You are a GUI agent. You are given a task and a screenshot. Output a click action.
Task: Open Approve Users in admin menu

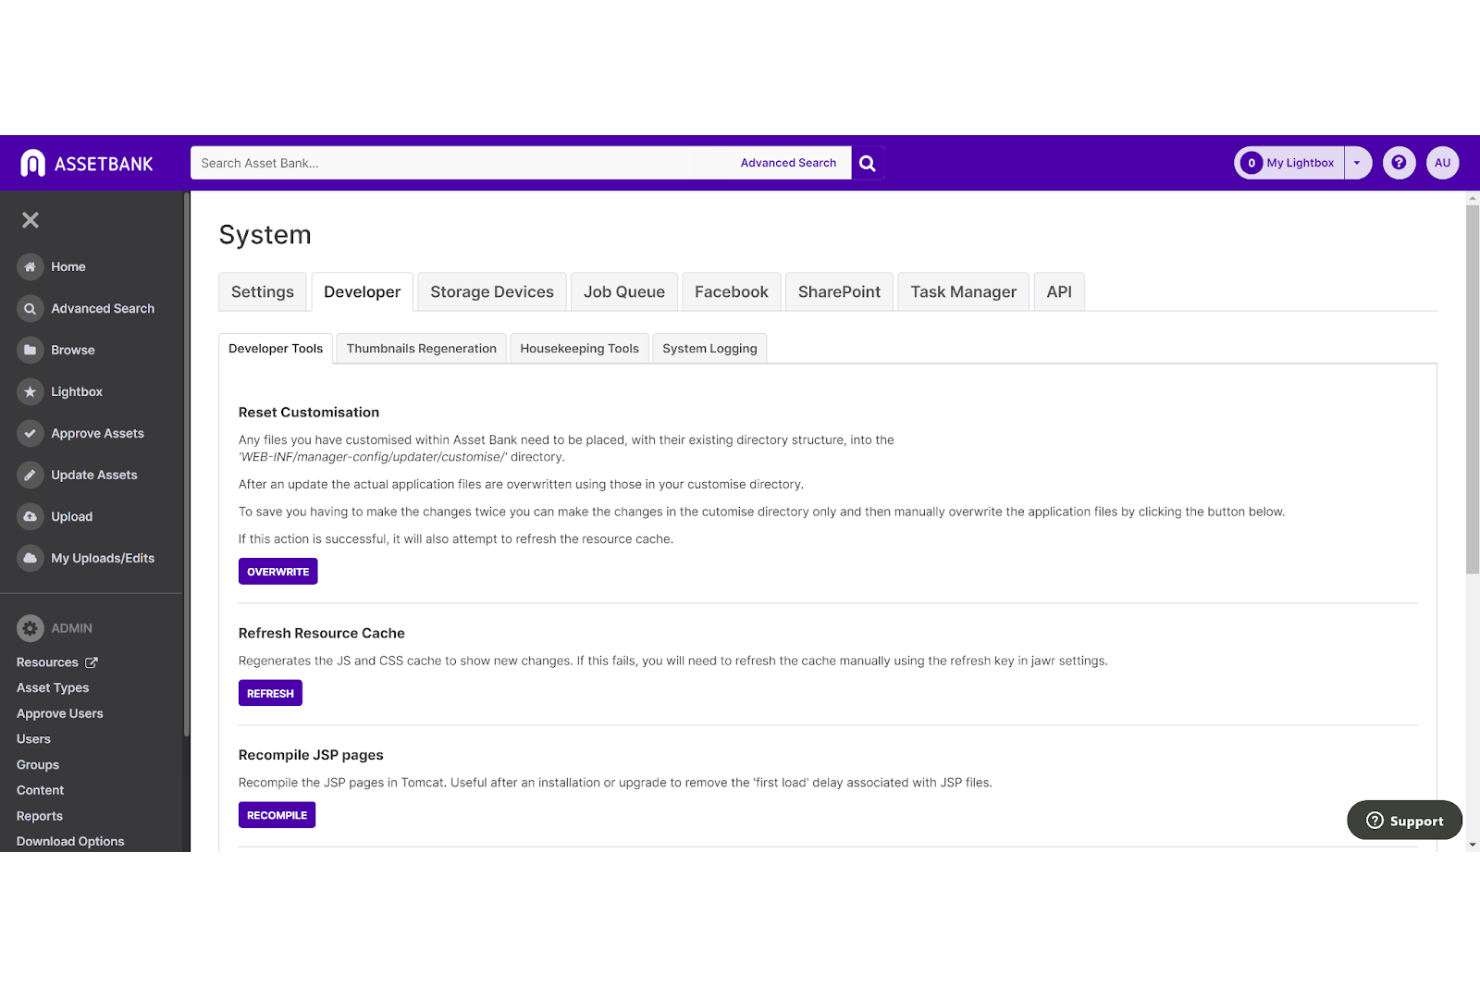60,714
